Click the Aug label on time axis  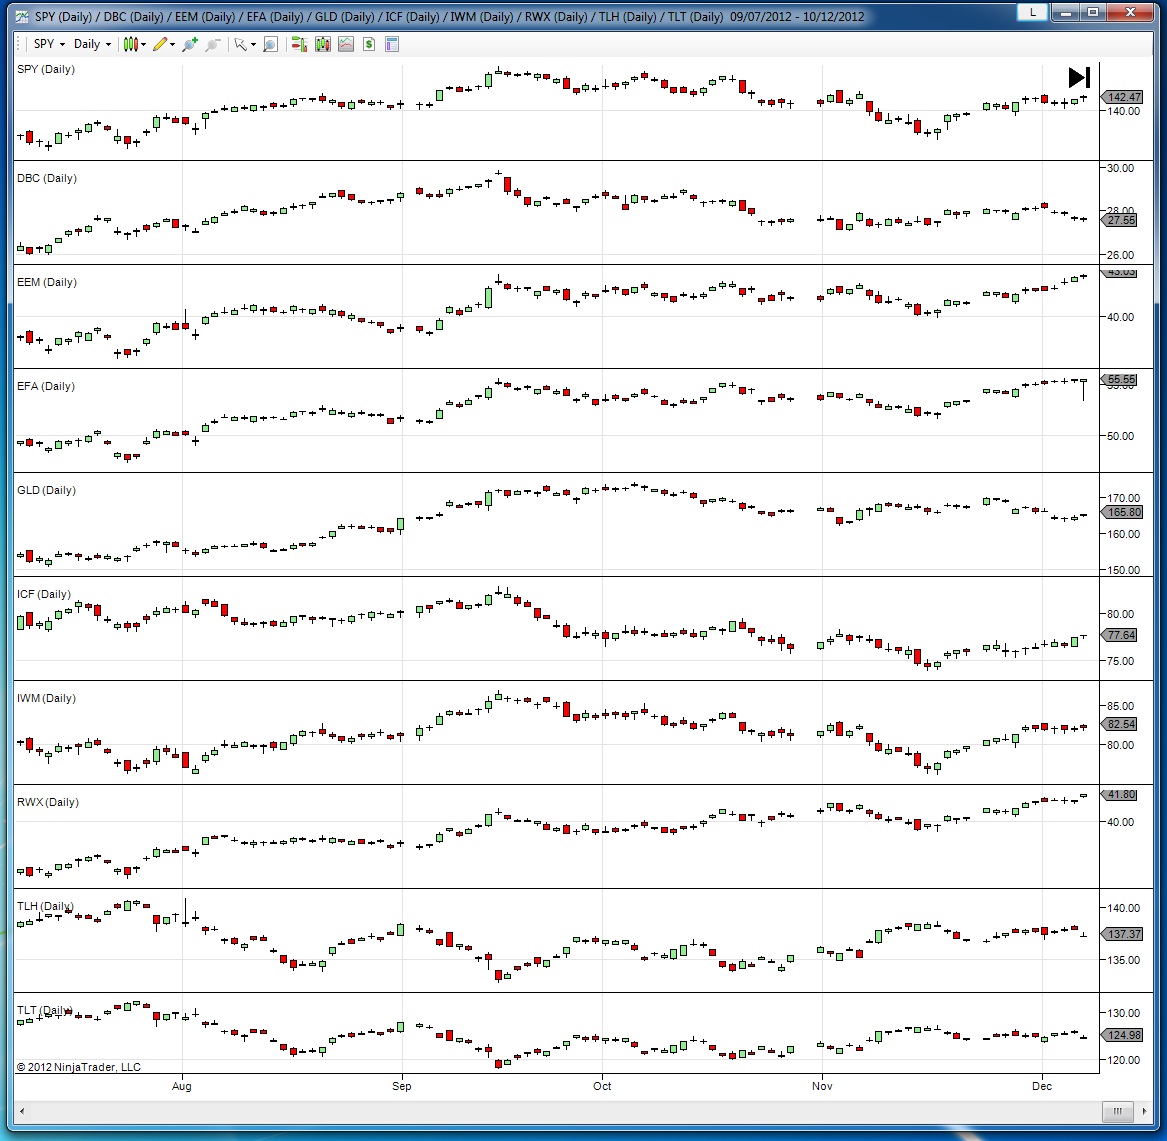point(182,1087)
